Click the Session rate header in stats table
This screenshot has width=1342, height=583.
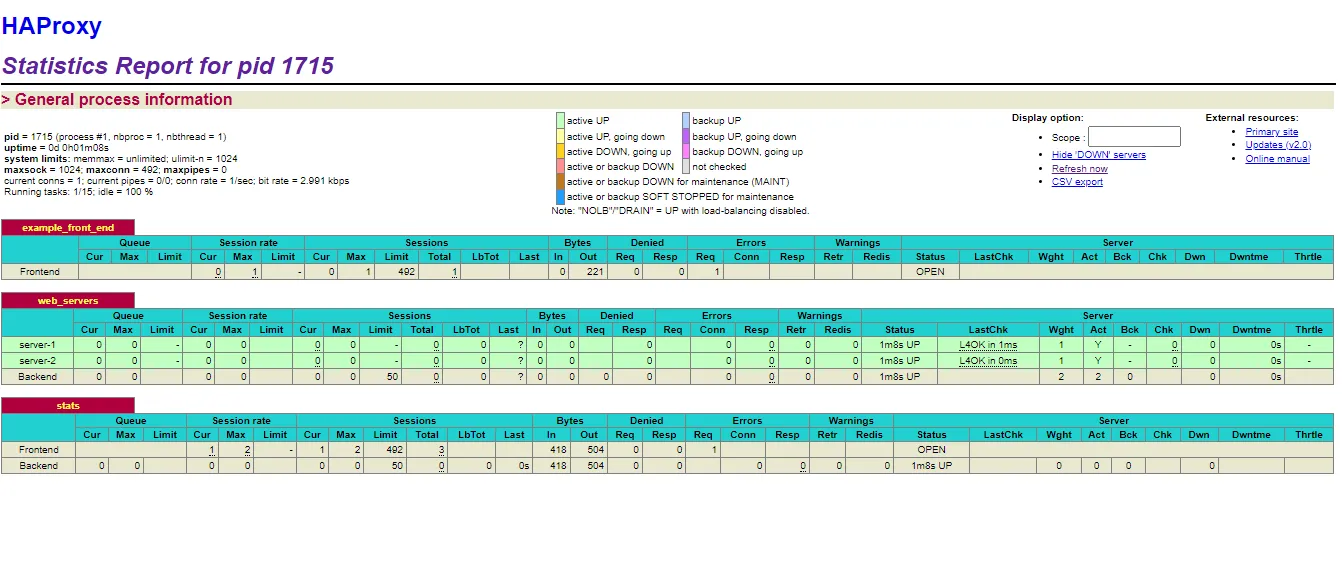tap(241, 421)
